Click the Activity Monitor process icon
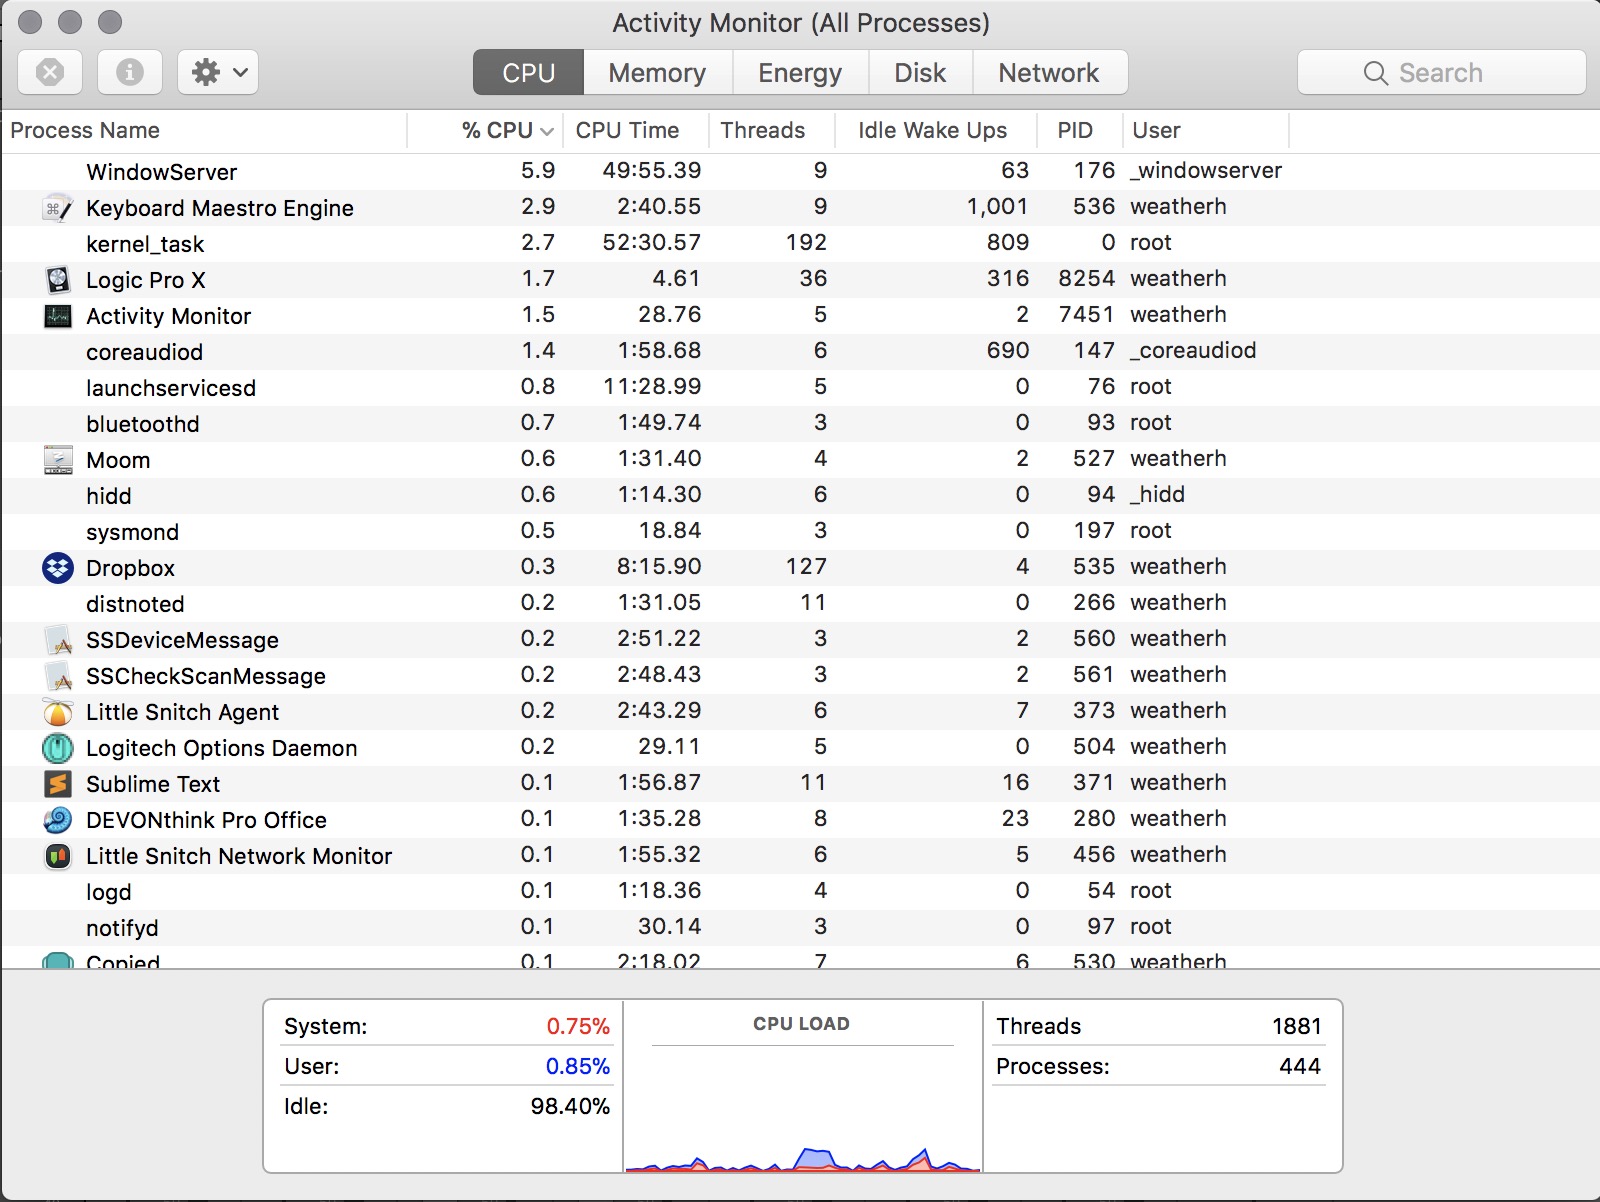This screenshot has width=1600, height=1202. (58, 316)
